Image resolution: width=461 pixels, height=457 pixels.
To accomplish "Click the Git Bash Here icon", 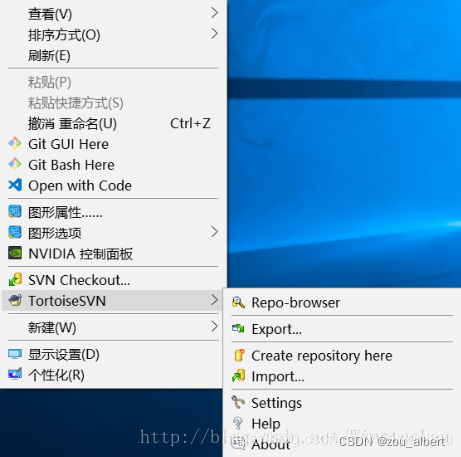I will click(15, 164).
